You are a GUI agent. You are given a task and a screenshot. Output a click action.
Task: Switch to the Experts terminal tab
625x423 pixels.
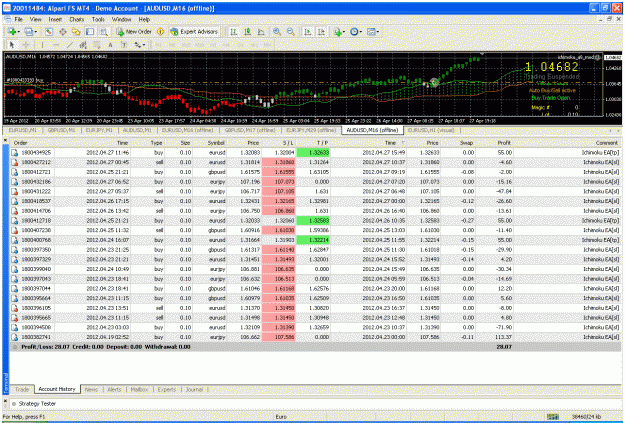pyautogui.click(x=166, y=390)
